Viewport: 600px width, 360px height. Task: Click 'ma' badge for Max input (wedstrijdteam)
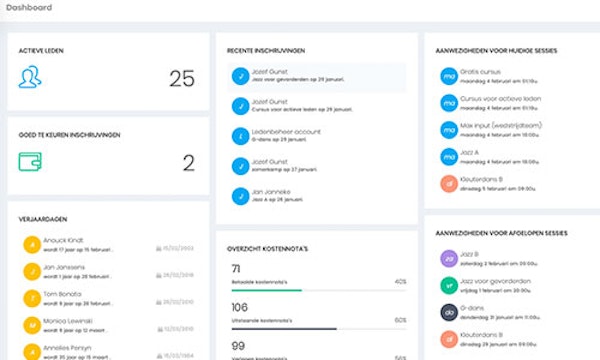click(x=449, y=130)
